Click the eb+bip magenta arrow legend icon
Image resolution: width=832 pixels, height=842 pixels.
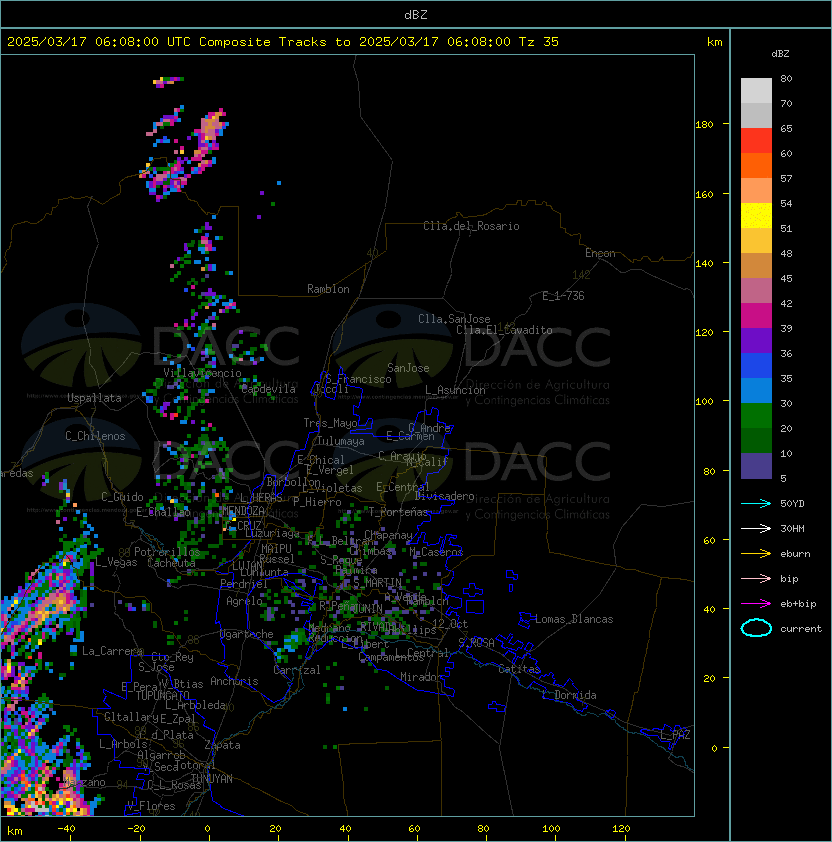(x=756, y=604)
